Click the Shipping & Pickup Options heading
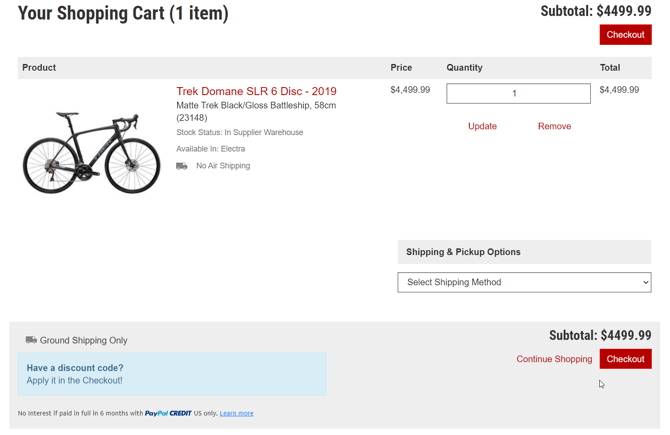This screenshot has width=670, height=435. (463, 252)
